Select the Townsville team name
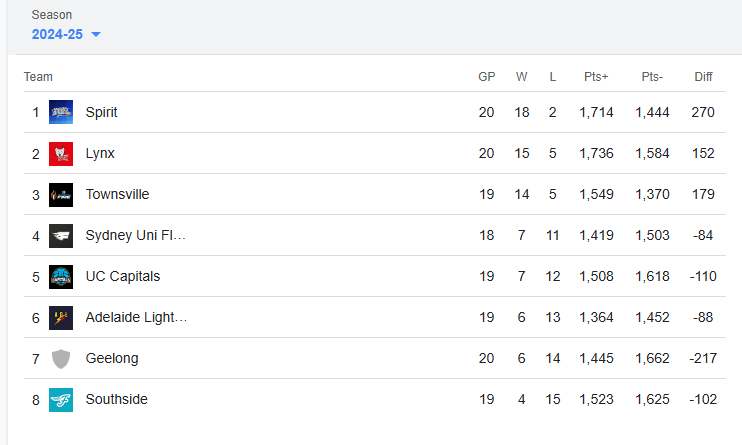This screenshot has width=742, height=445. [117, 194]
